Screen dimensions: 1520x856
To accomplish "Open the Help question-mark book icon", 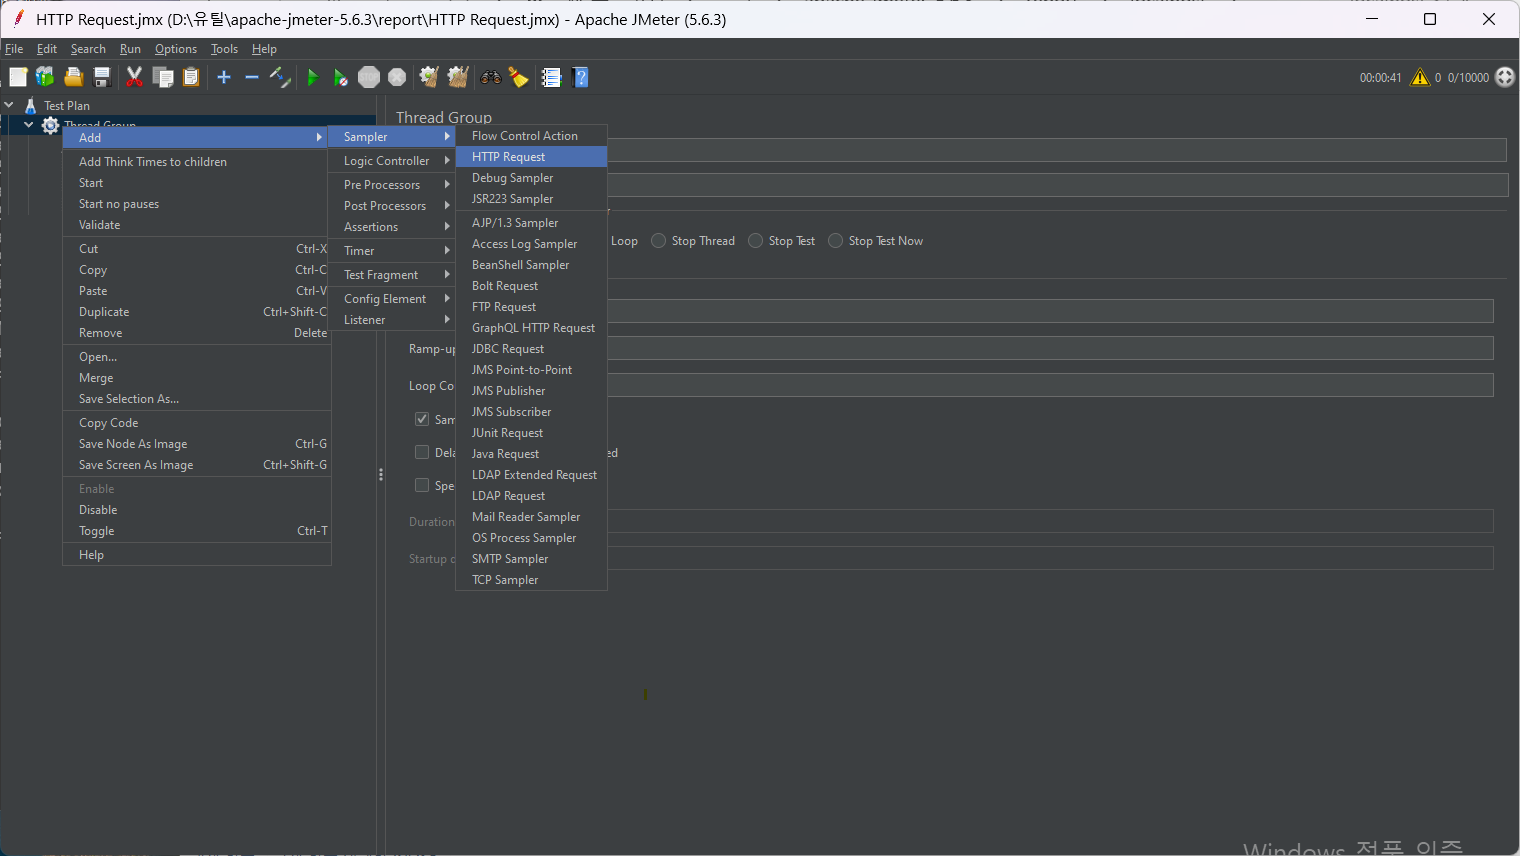I will pyautogui.click(x=580, y=77).
